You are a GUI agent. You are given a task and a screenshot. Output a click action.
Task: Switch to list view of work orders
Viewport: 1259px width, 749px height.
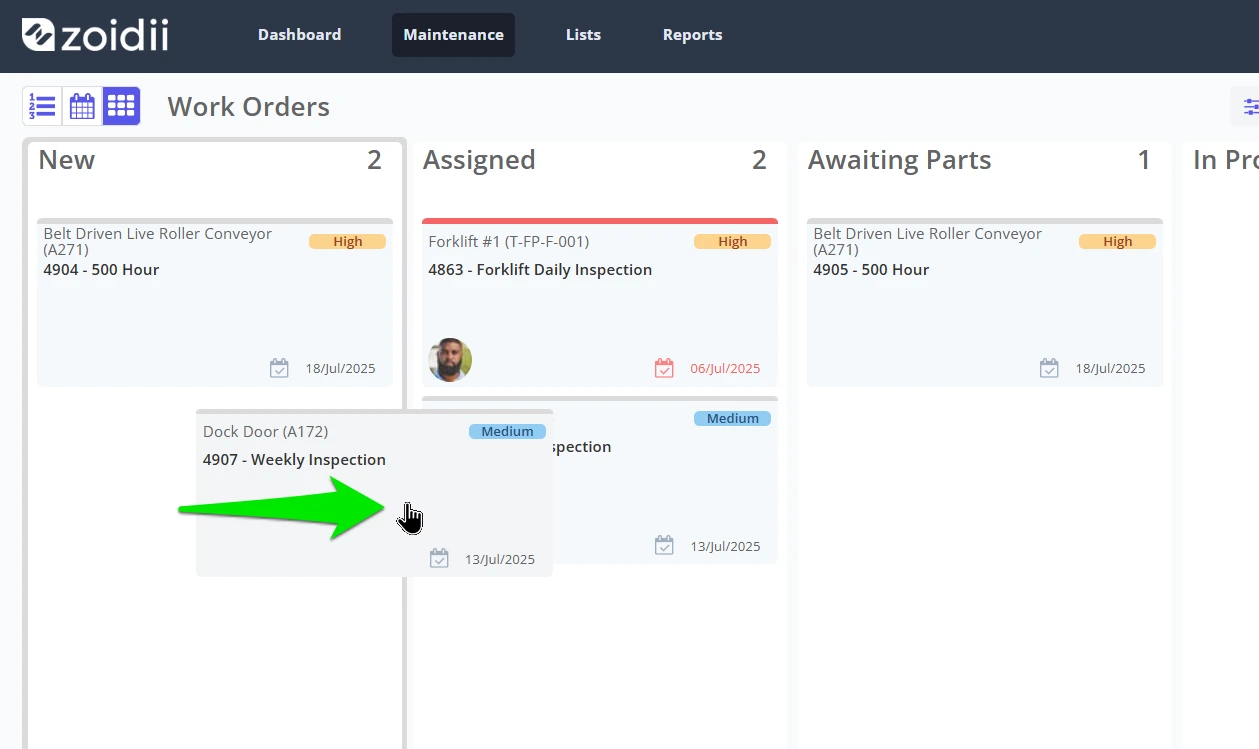(x=42, y=106)
